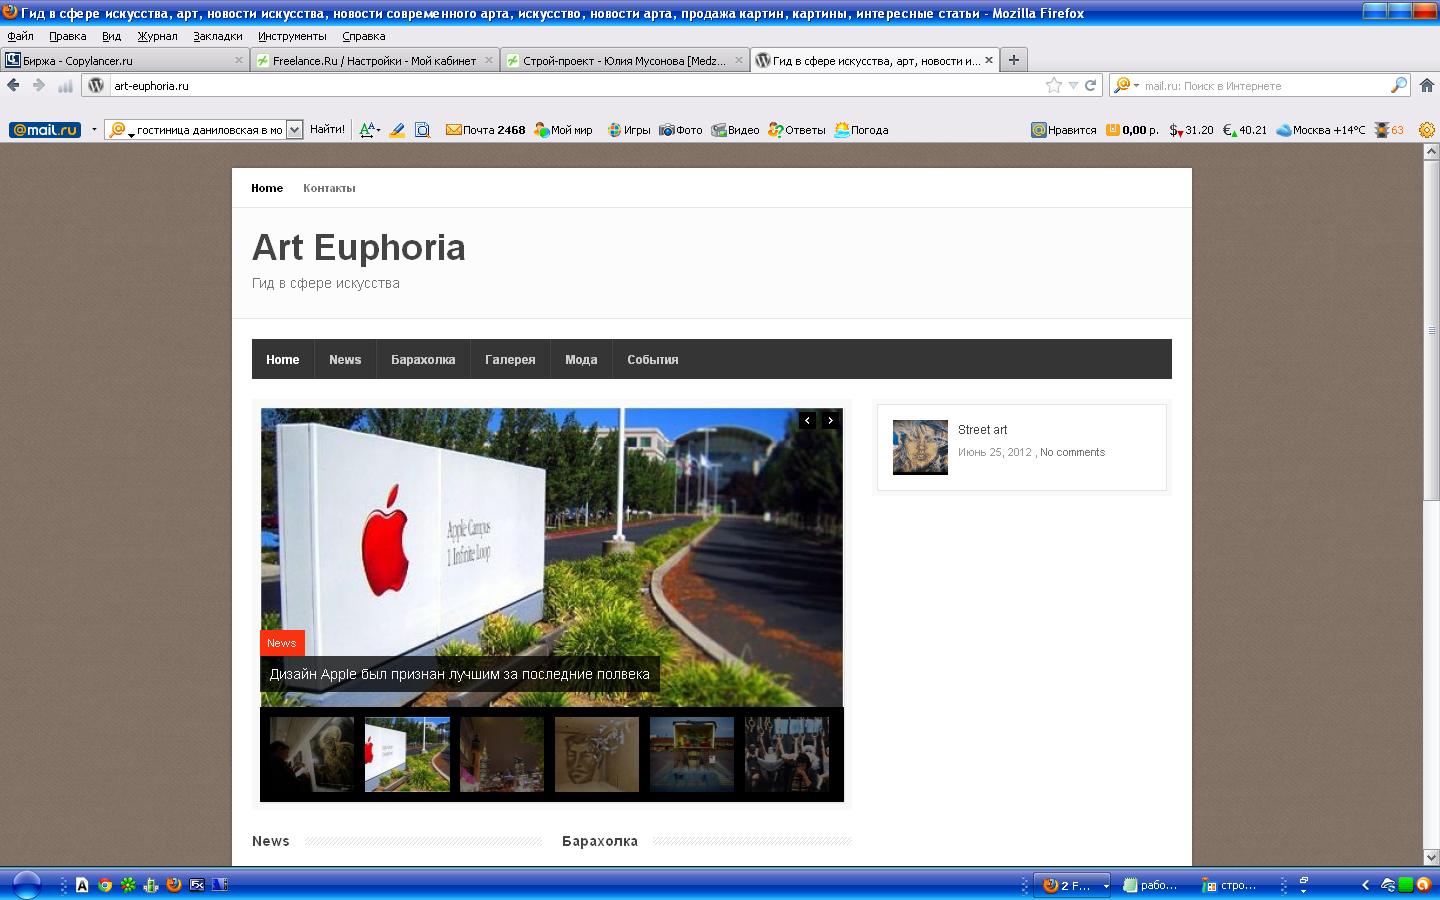Open the Барахолка item in the dark navigation bar
The height and width of the screenshot is (900, 1440).
coord(423,360)
